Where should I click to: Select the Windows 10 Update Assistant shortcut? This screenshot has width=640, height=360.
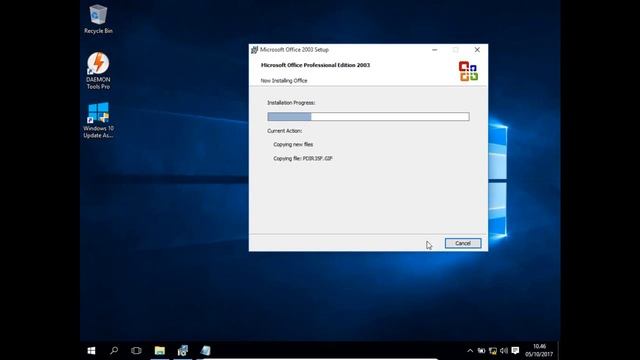(x=98, y=120)
